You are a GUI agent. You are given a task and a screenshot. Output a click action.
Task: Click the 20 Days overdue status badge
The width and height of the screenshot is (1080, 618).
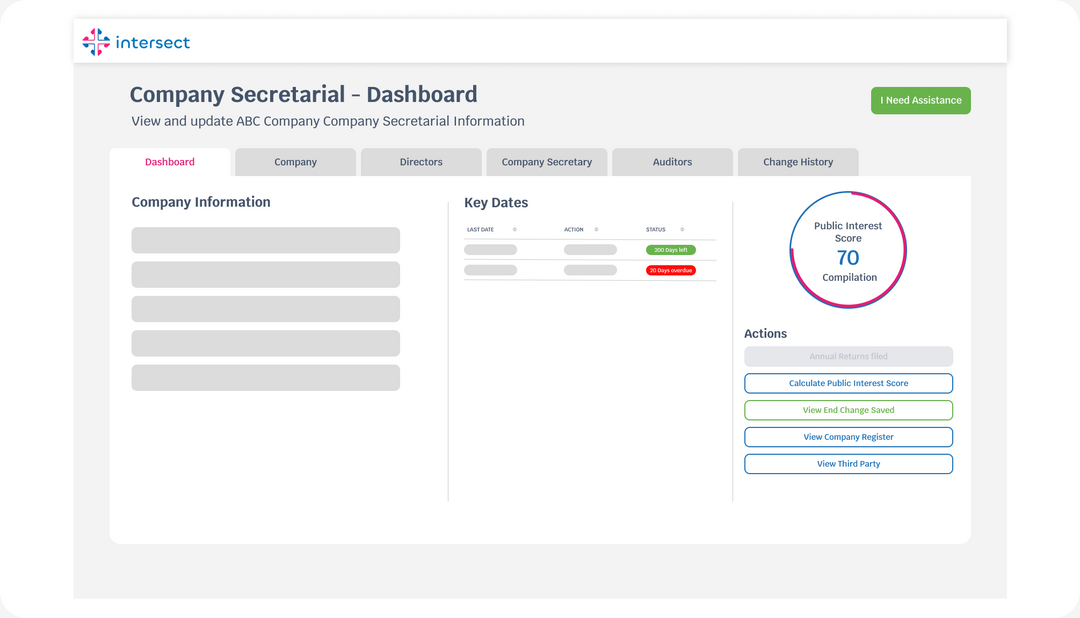point(670,270)
